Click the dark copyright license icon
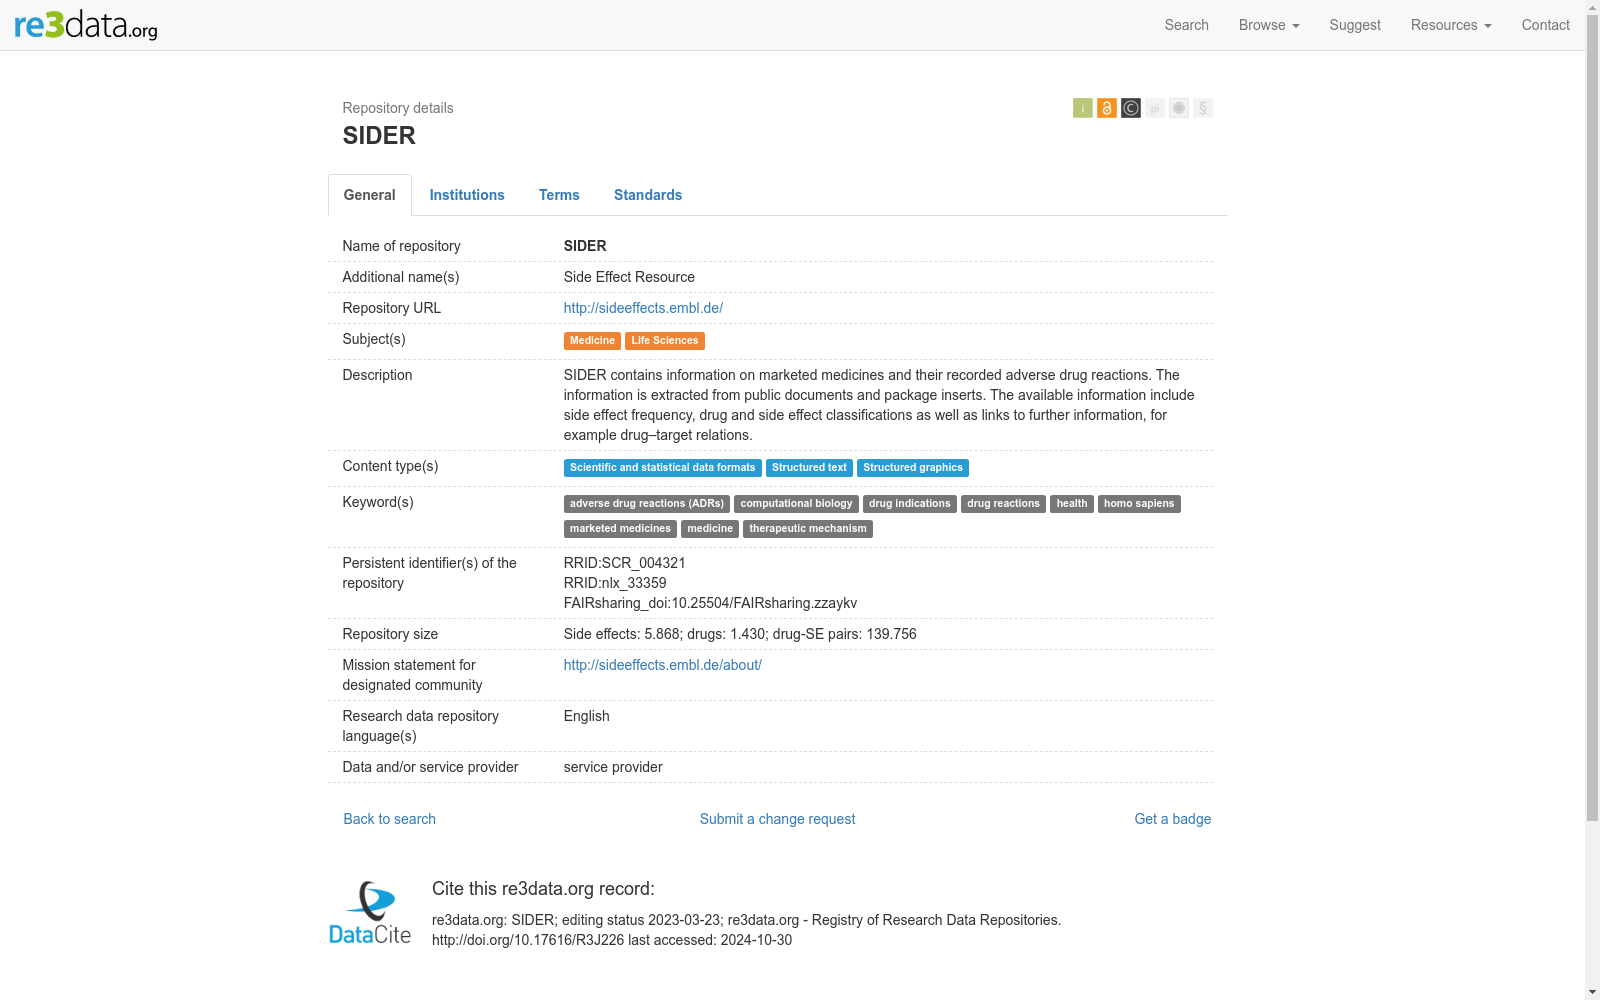1600x1000 pixels. (1131, 108)
